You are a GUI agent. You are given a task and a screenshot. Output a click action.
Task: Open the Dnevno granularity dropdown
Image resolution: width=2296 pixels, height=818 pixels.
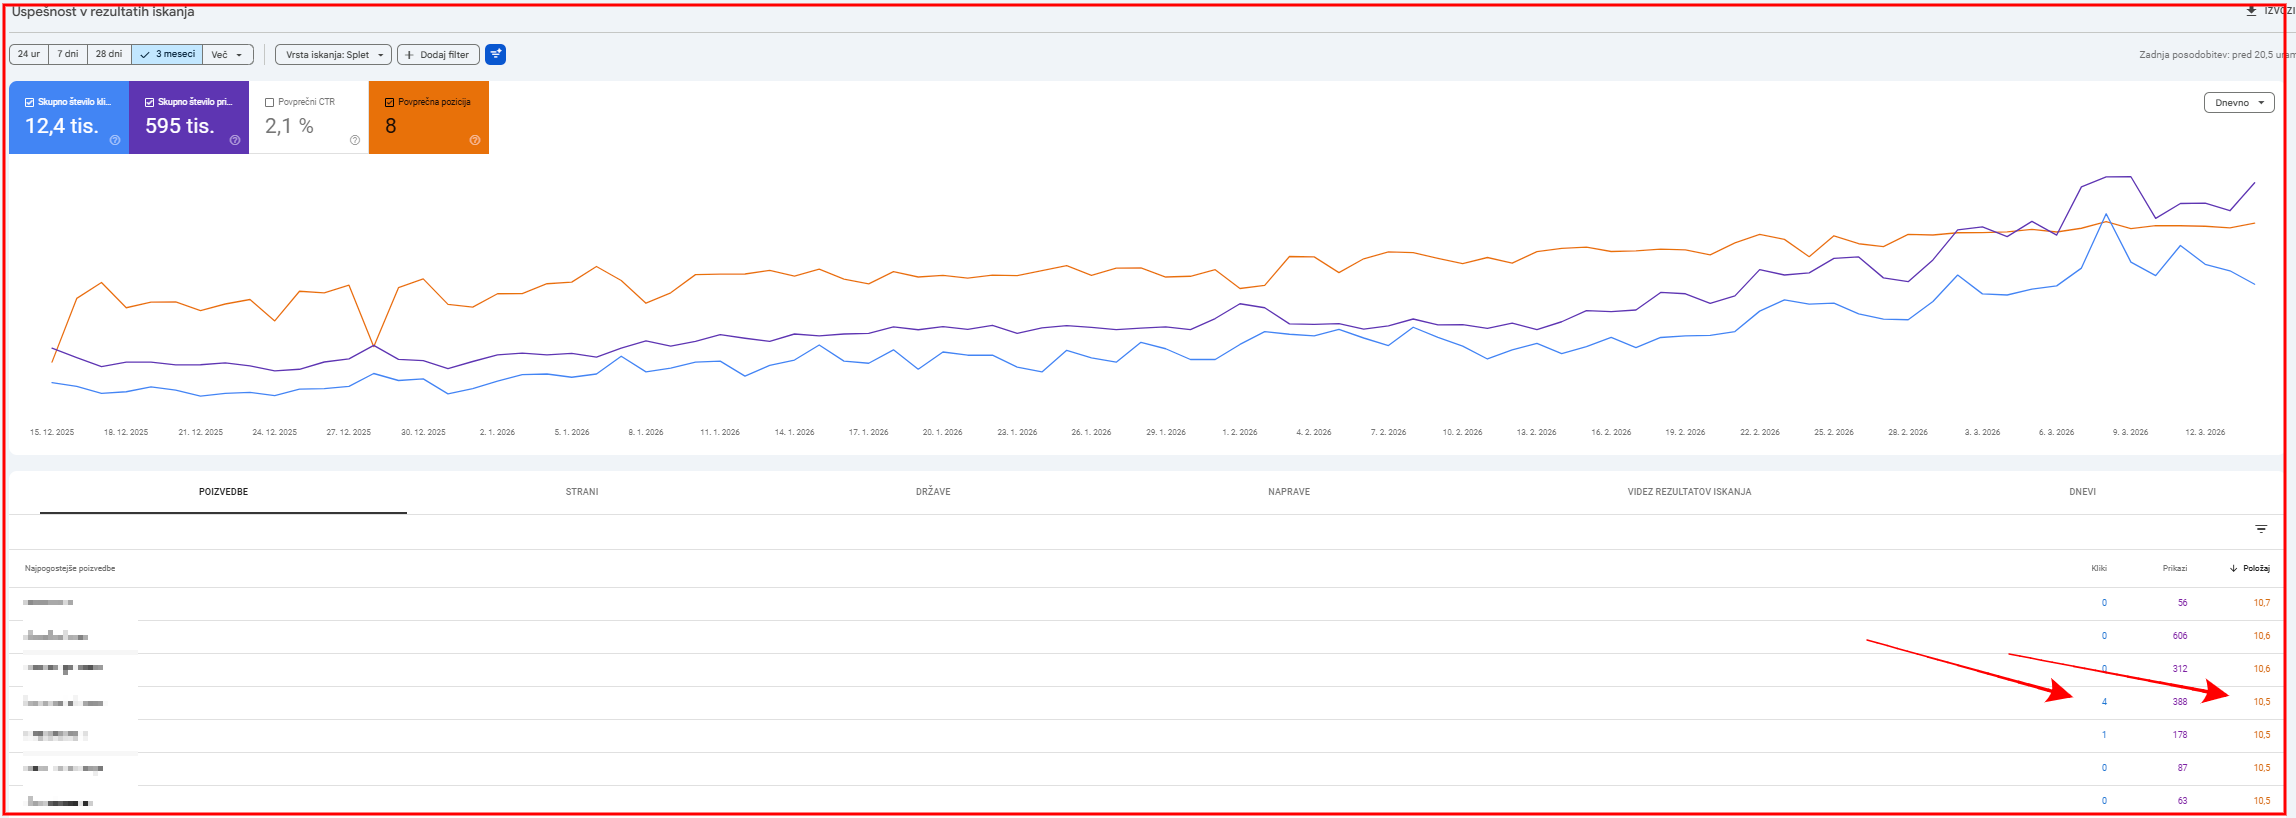coord(2239,102)
